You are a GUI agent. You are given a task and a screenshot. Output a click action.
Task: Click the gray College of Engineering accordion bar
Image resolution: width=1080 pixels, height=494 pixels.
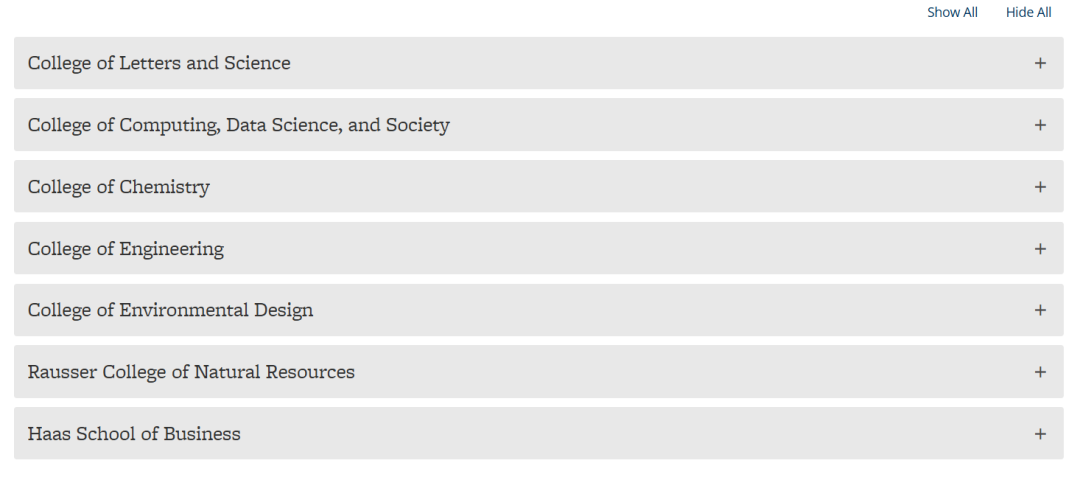[539, 248]
